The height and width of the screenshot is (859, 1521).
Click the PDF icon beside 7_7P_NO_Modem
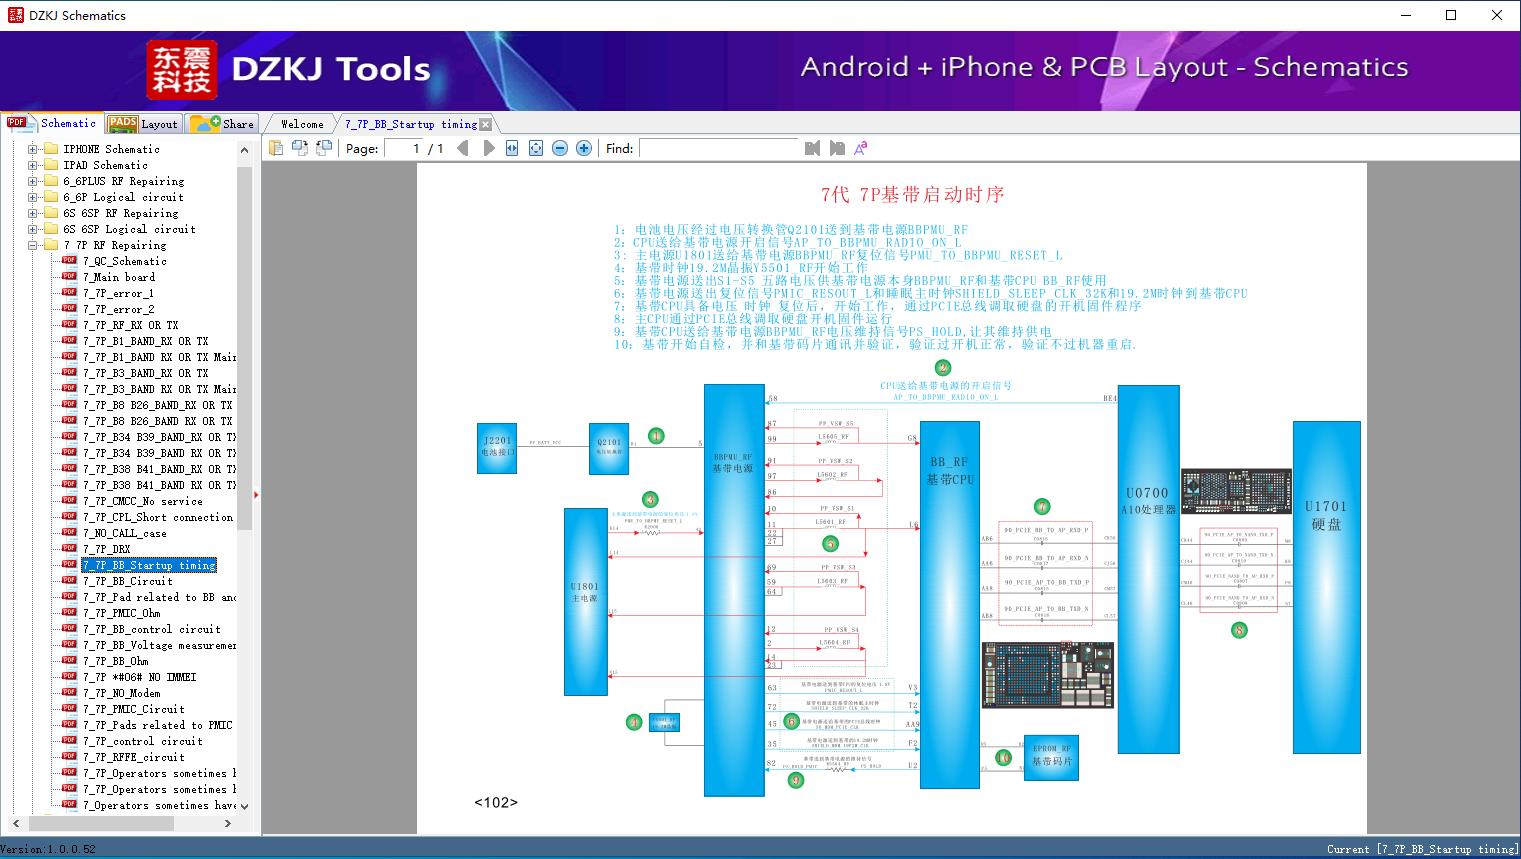69,693
